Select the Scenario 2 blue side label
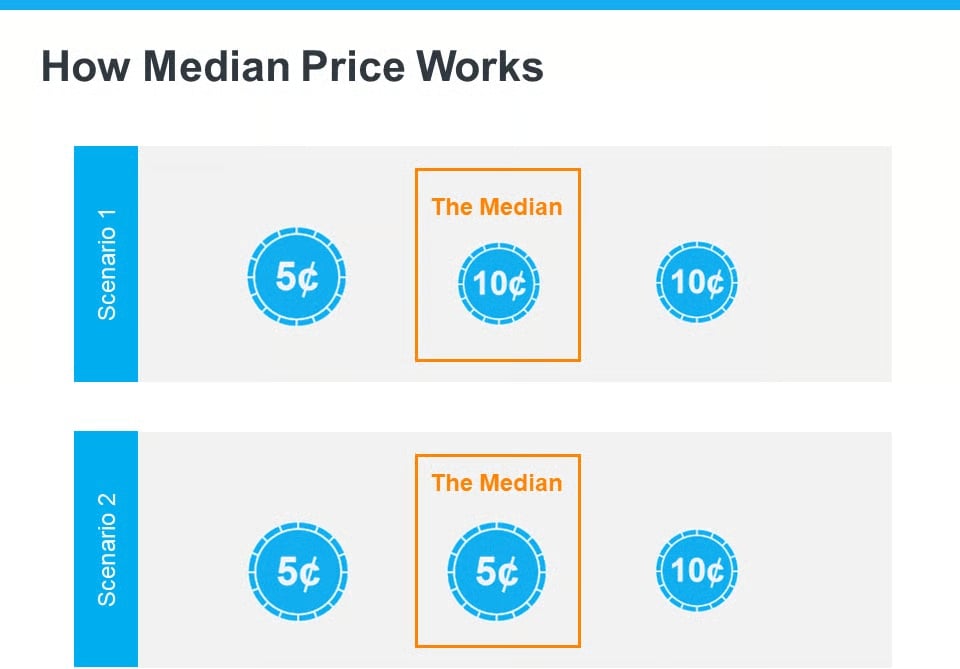This screenshot has height=669, width=960. tap(106, 549)
